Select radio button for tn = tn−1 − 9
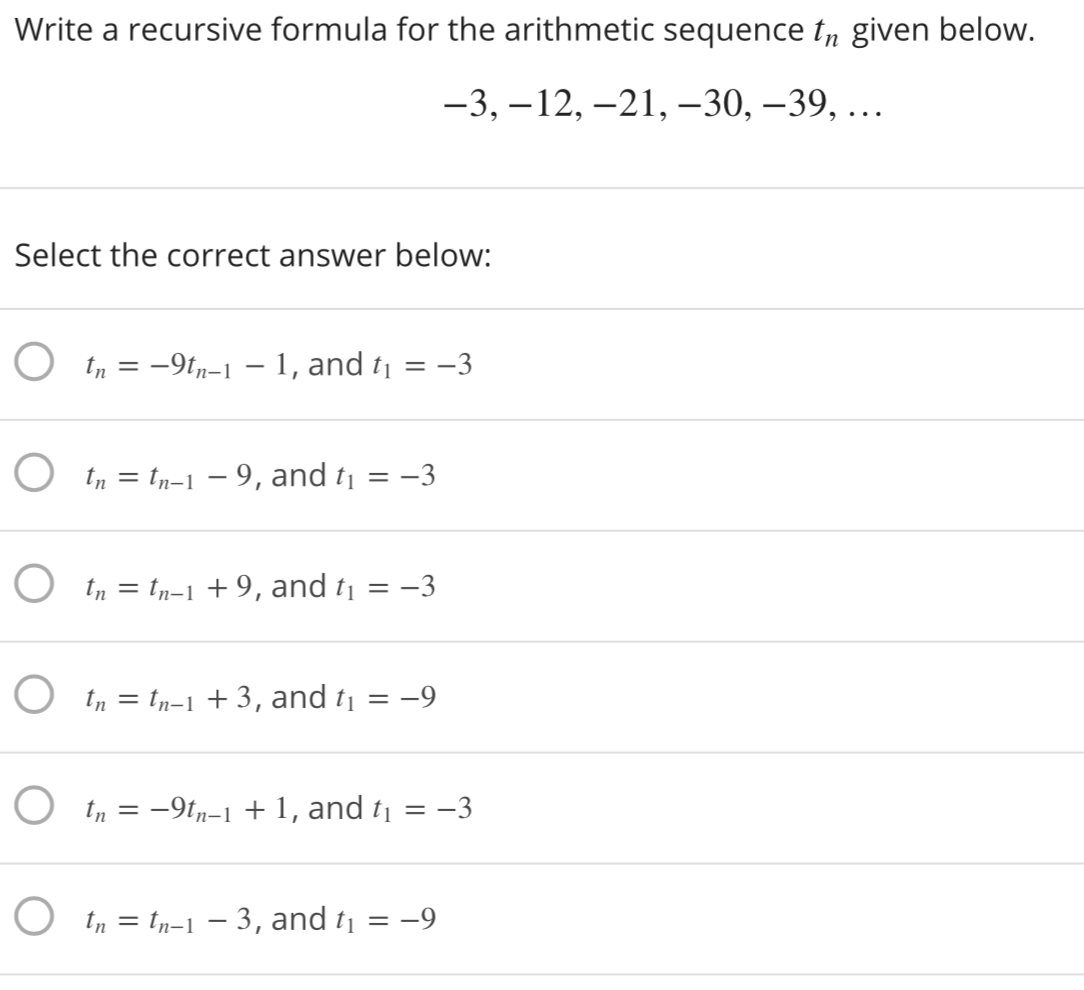The height and width of the screenshot is (990, 1084). tap(34, 473)
